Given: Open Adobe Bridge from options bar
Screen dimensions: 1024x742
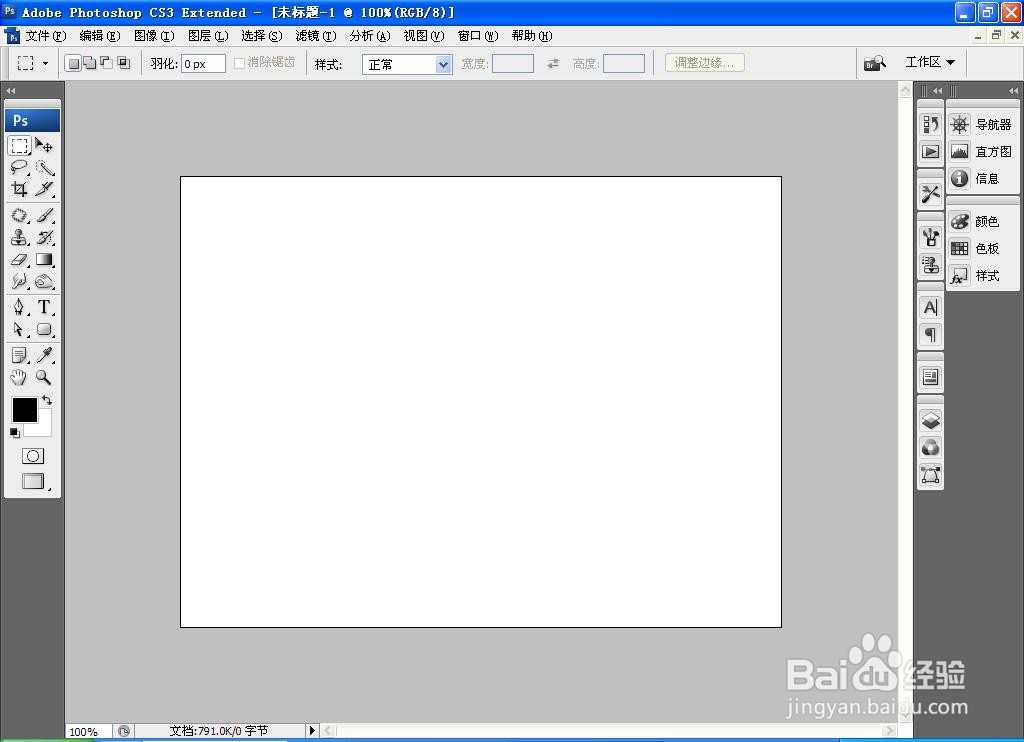Looking at the screenshot, I should coord(874,63).
